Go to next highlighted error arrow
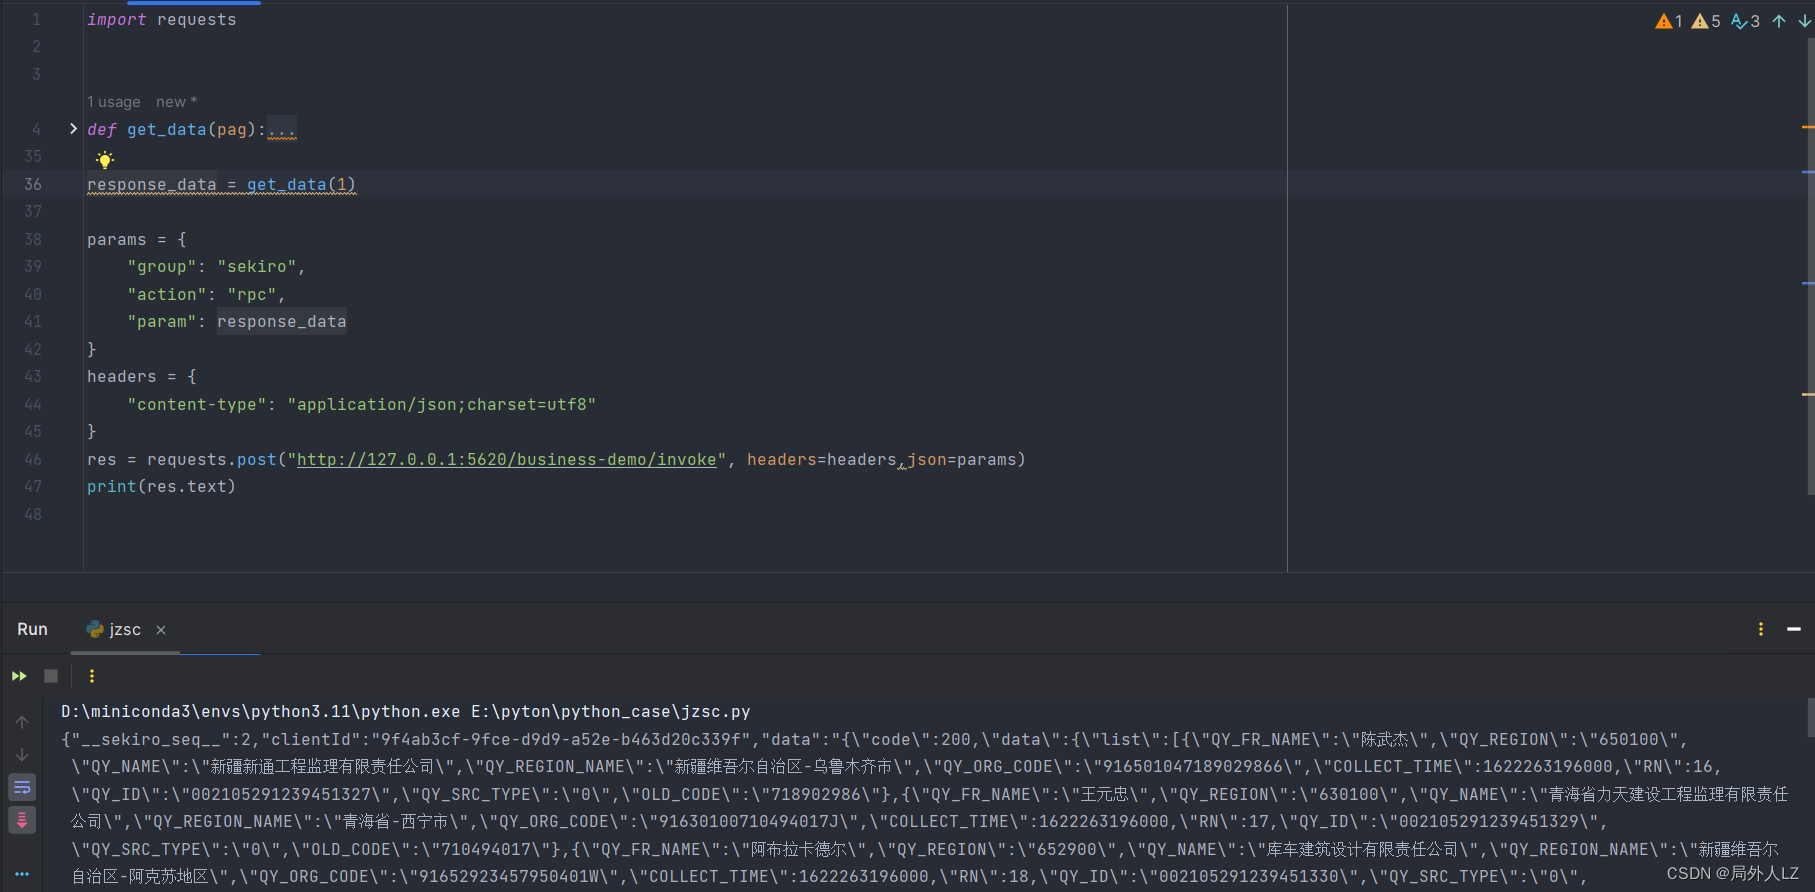This screenshot has height=892, width=1815. coord(1804,21)
